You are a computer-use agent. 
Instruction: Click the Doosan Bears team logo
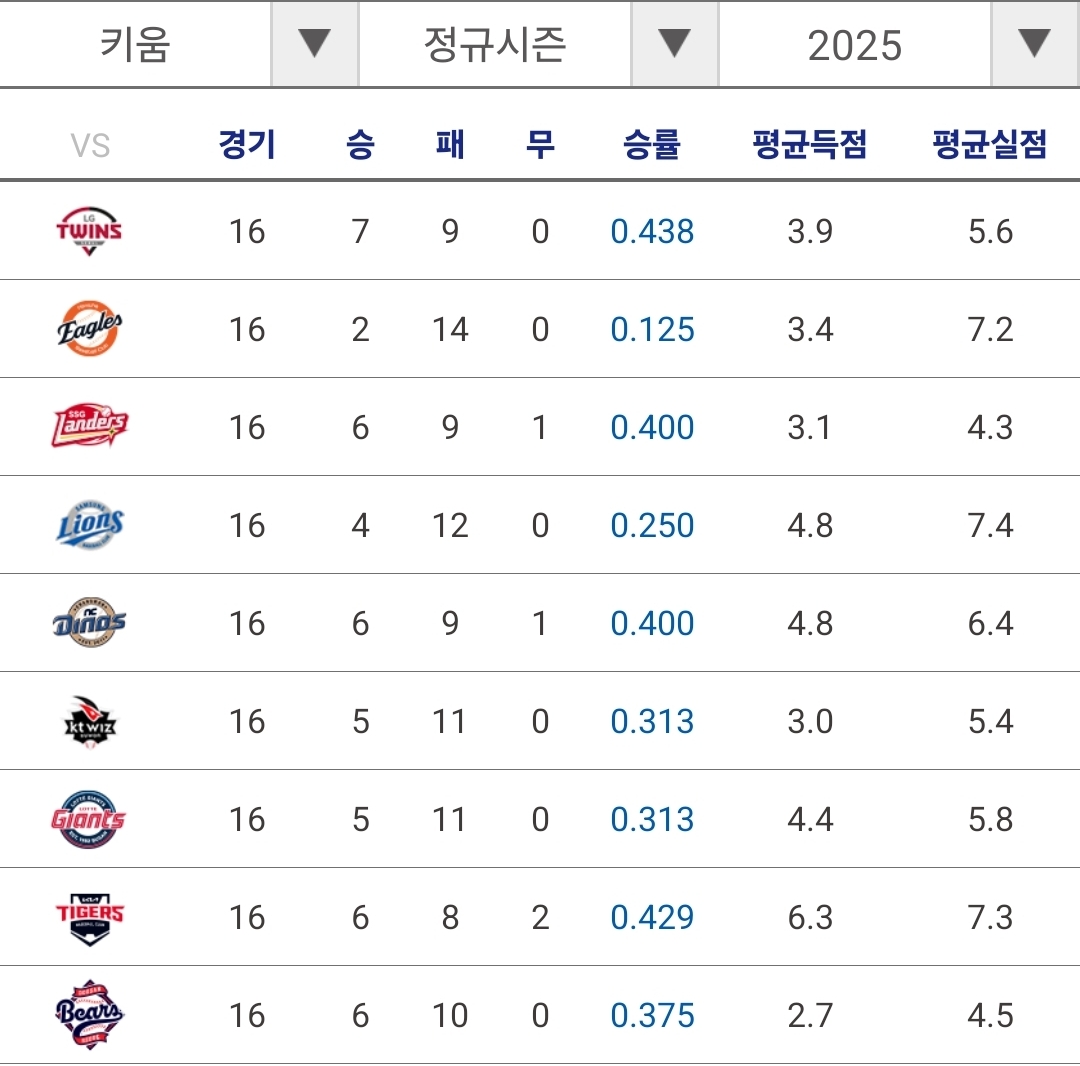(x=90, y=1015)
